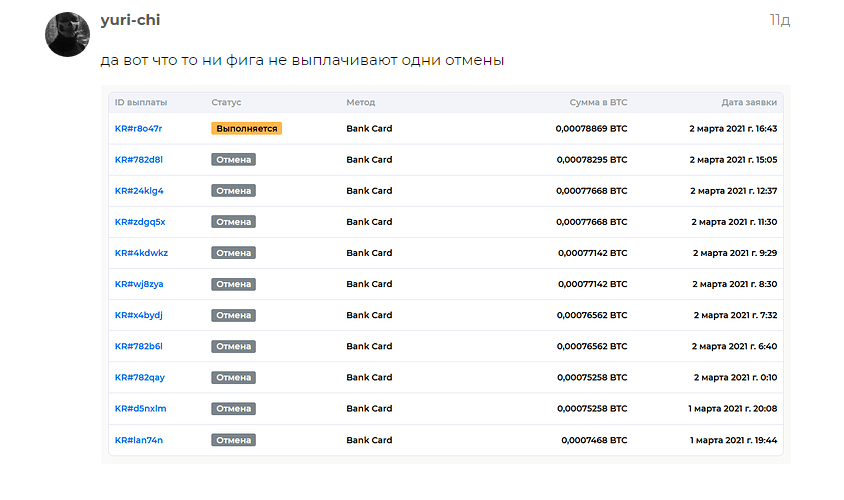Open payout KR#782qay
The height and width of the screenshot is (500, 844).
140,377
